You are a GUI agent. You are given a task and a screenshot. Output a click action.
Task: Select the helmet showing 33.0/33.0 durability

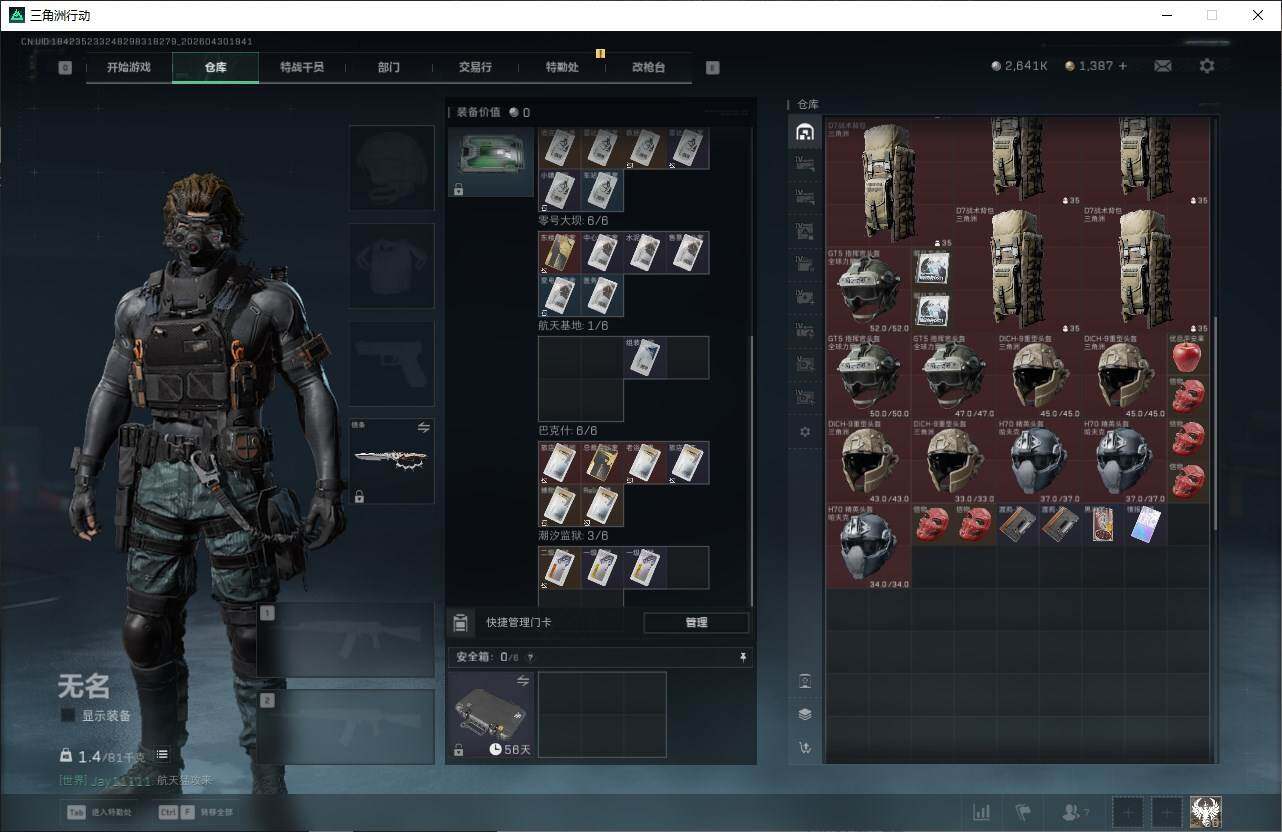(x=954, y=460)
